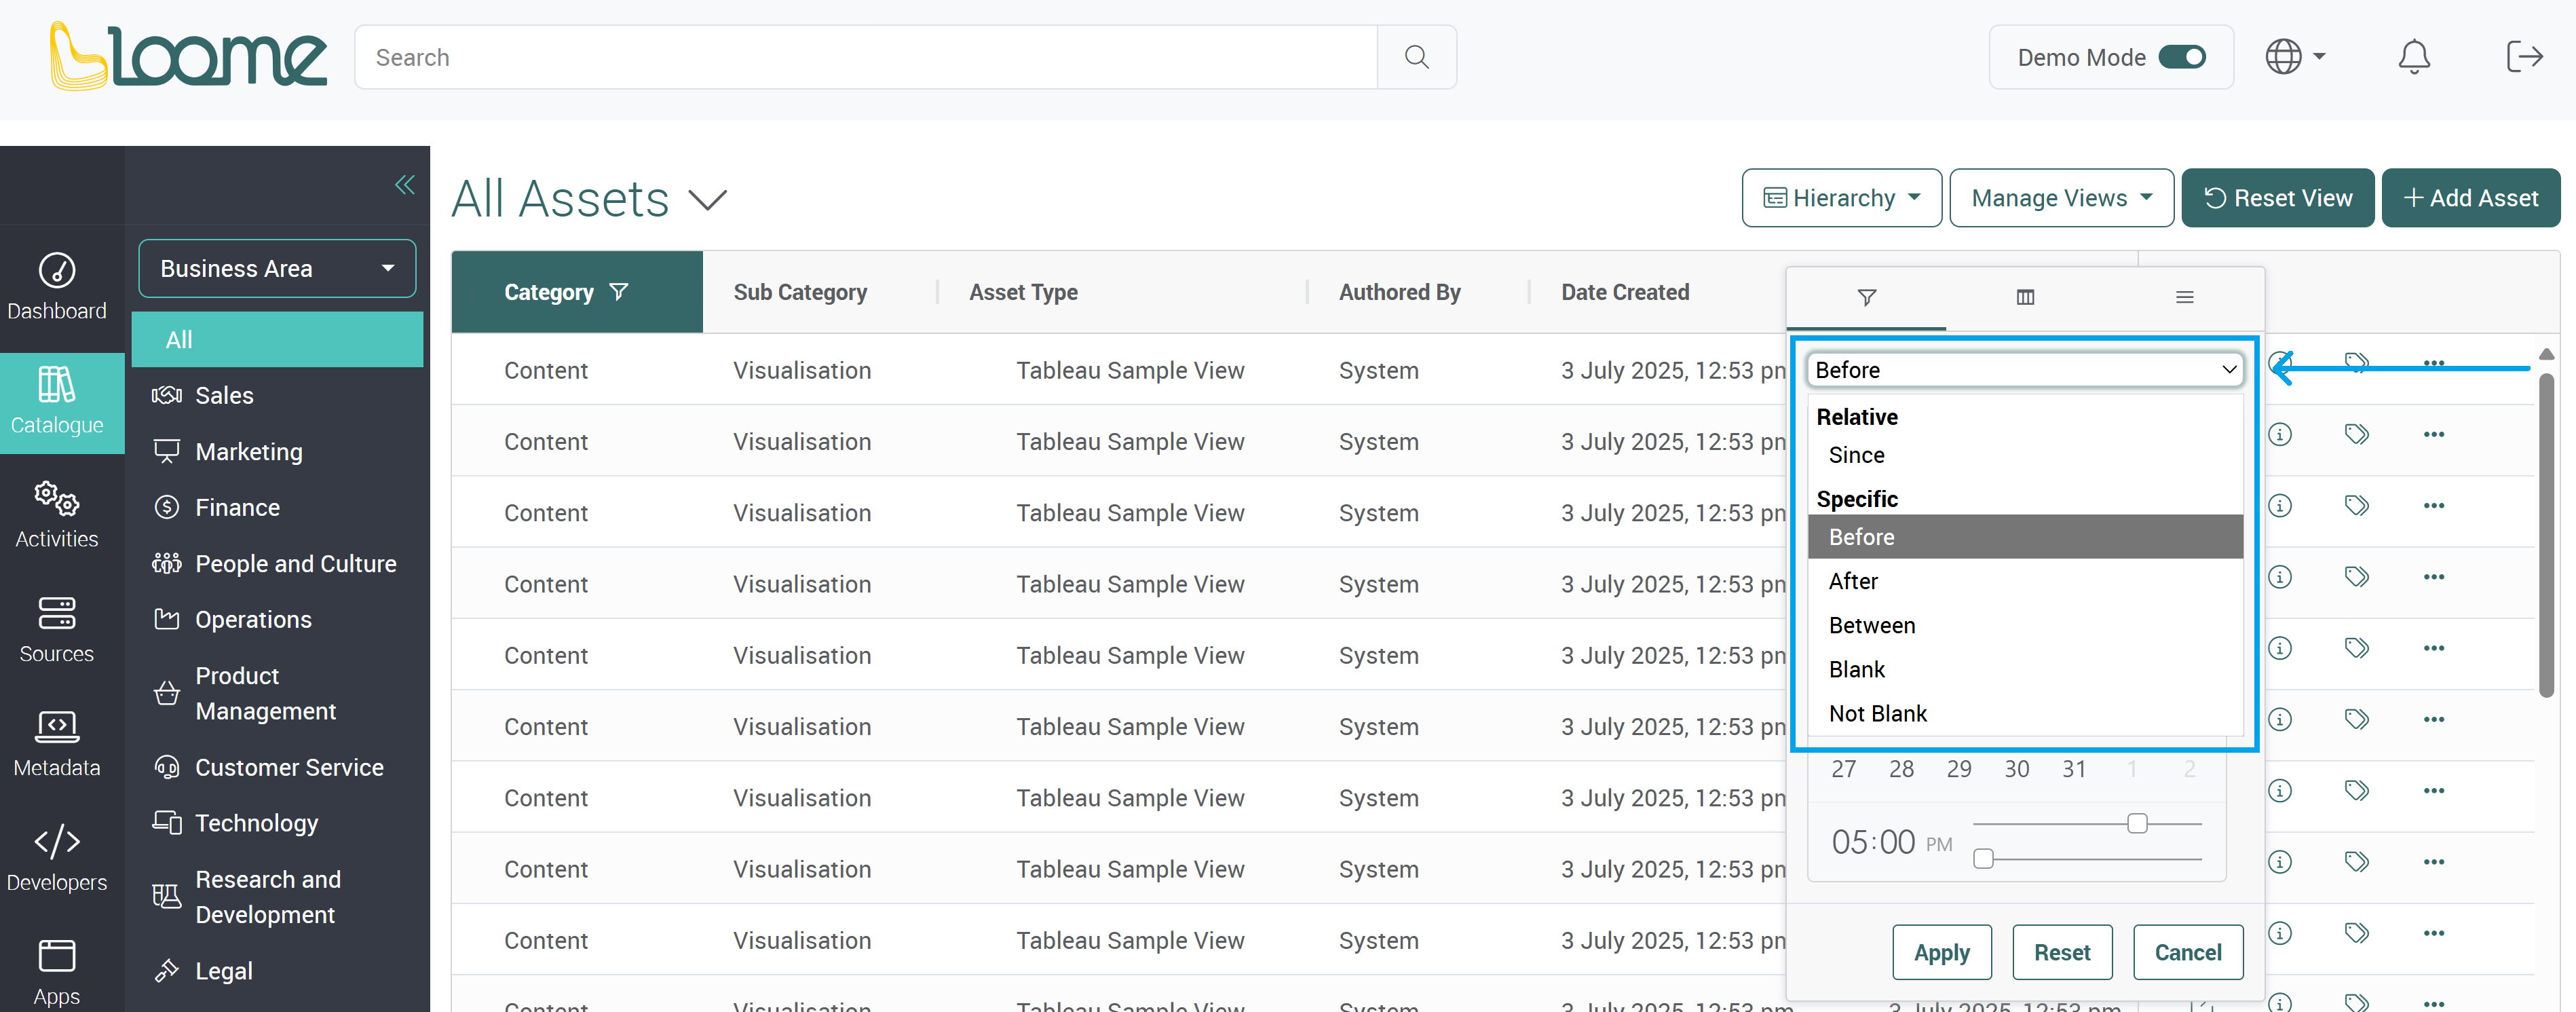Click the Category column filter icon
Viewport: 2576px width, 1012px height.
pos(619,292)
